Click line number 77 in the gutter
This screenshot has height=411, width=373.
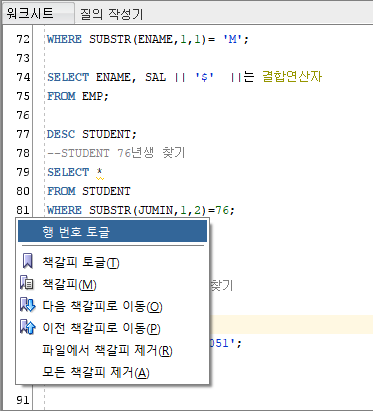23,134
